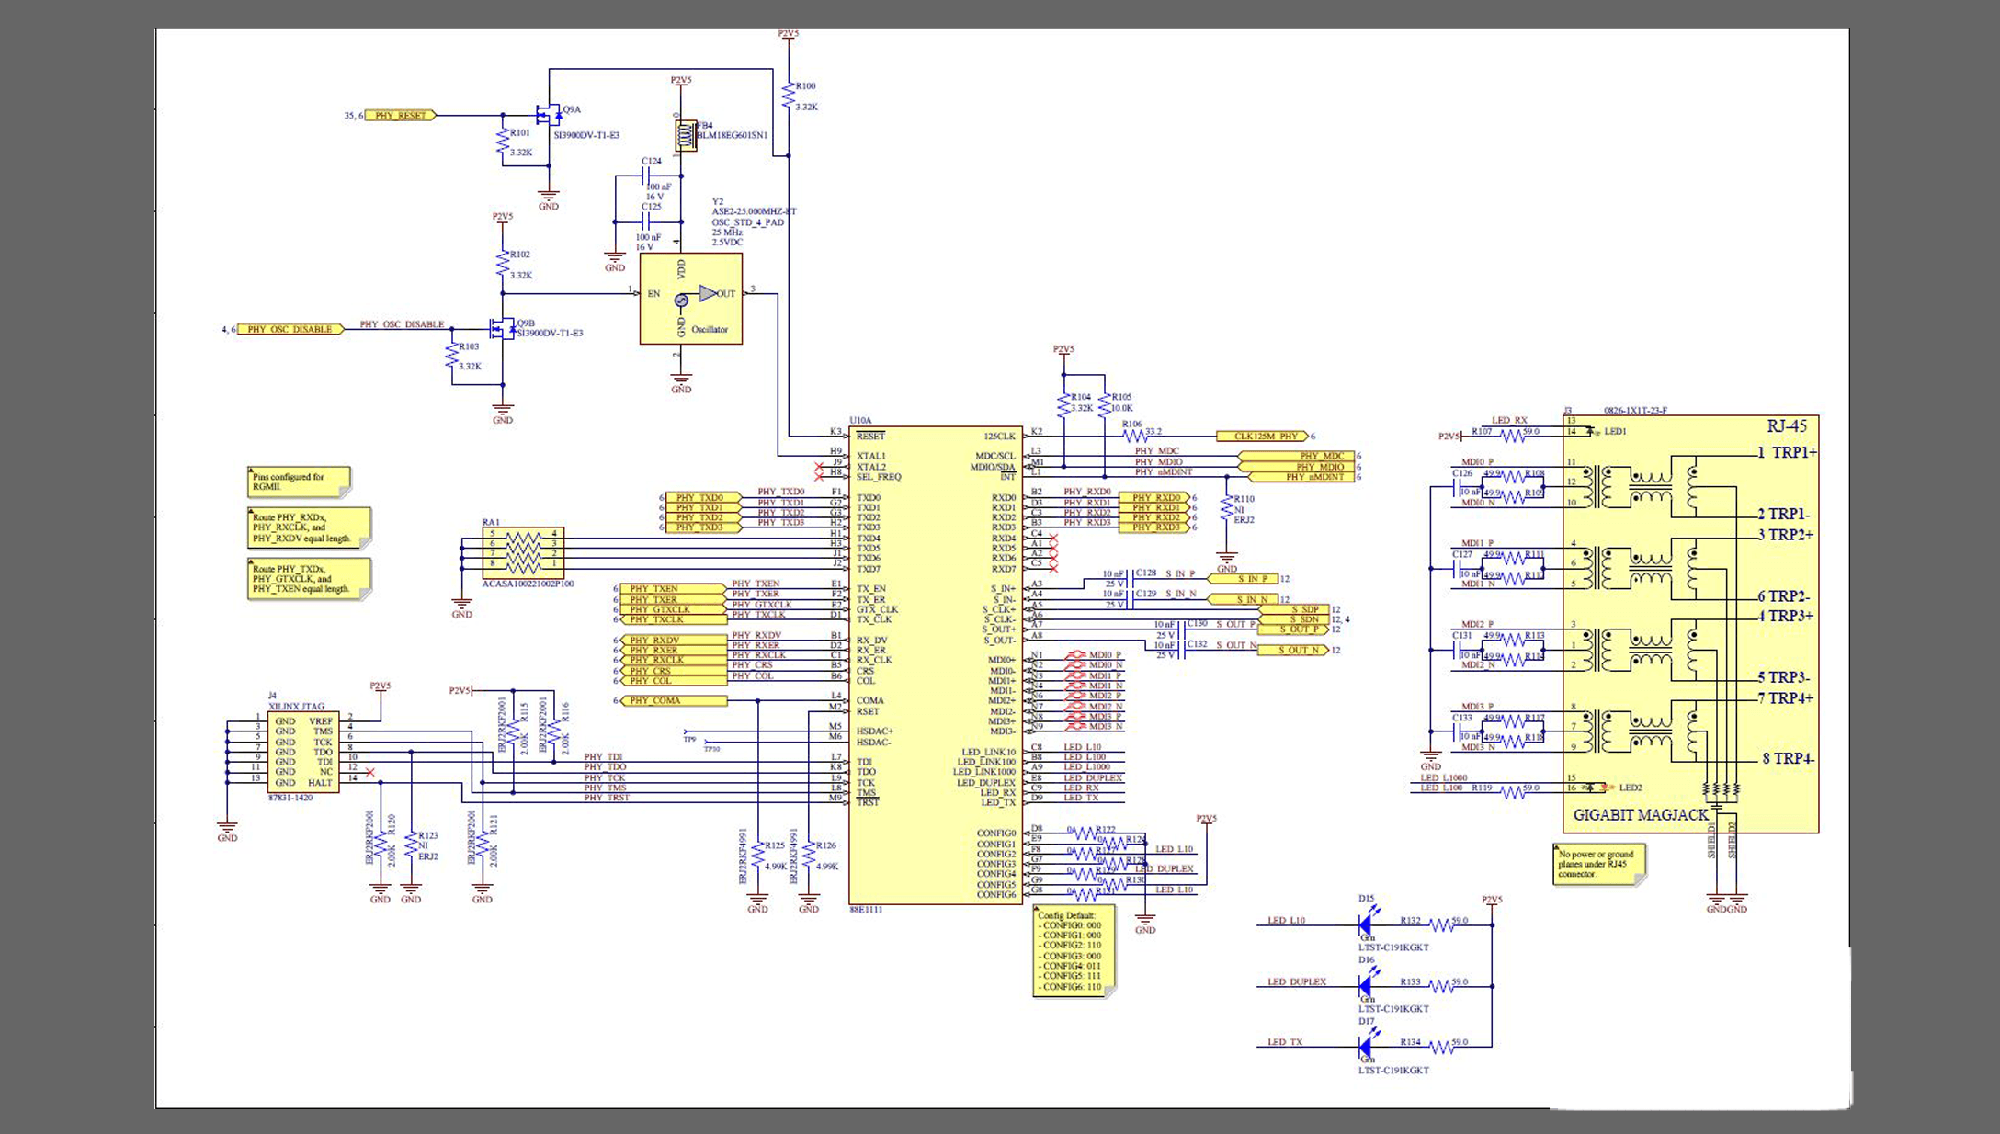Viewport: 2000px width, 1134px height.
Task: Select the Q9A transistor symbol
Action: coord(548,115)
